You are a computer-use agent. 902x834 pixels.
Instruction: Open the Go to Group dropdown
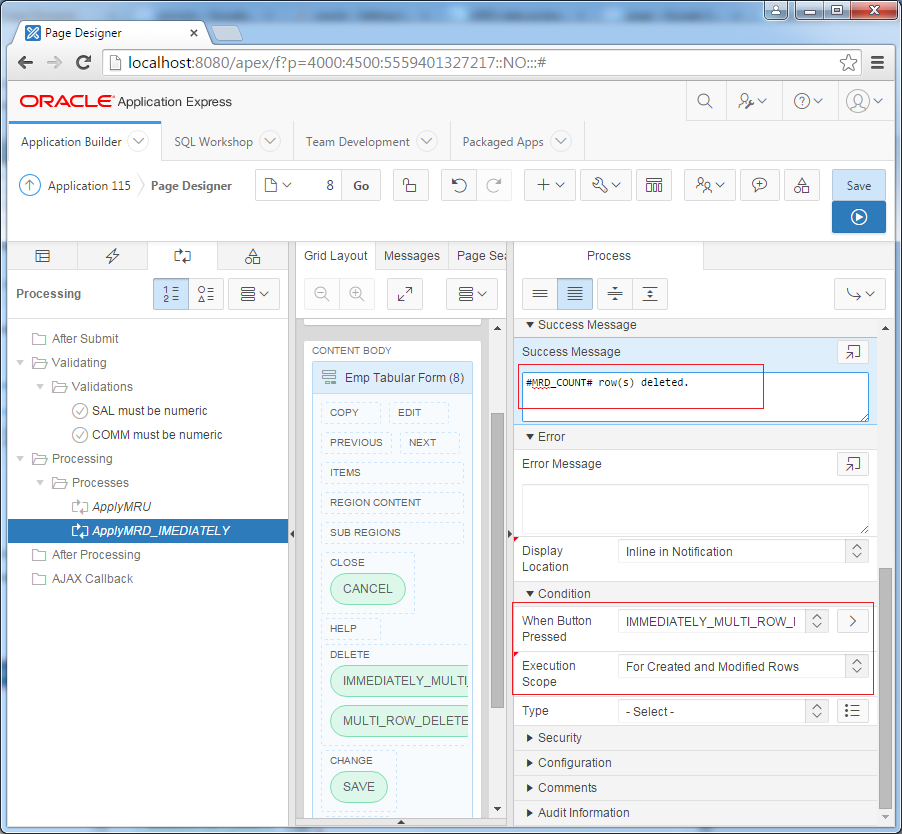click(x=860, y=294)
